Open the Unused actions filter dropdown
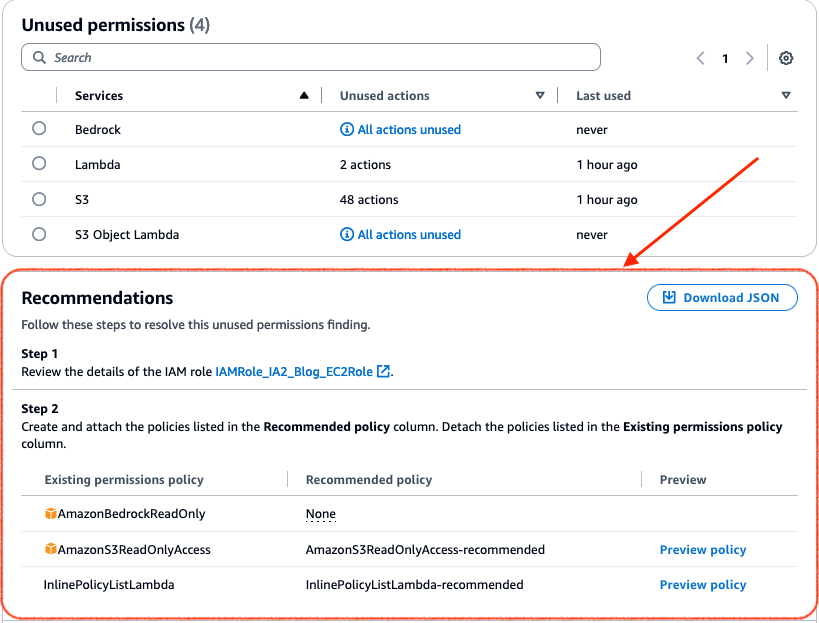Image resolution: width=819 pixels, height=623 pixels. [x=540, y=95]
